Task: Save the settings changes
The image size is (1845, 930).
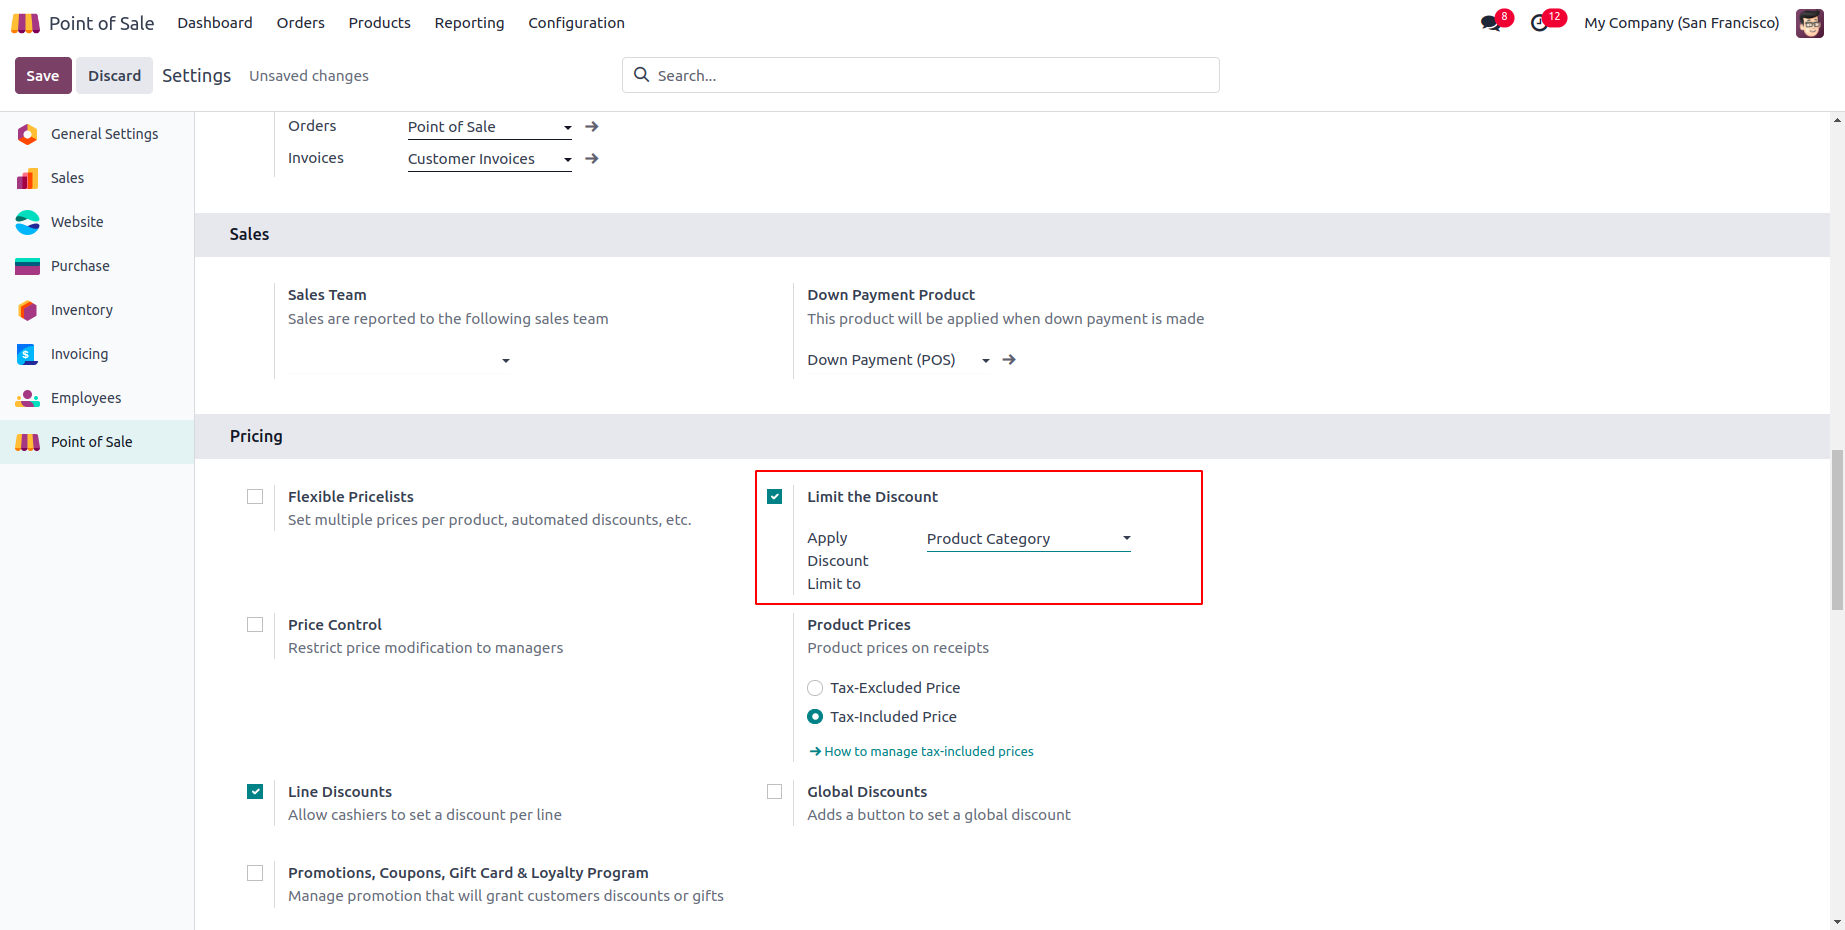Action: pyautogui.click(x=43, y=76)
